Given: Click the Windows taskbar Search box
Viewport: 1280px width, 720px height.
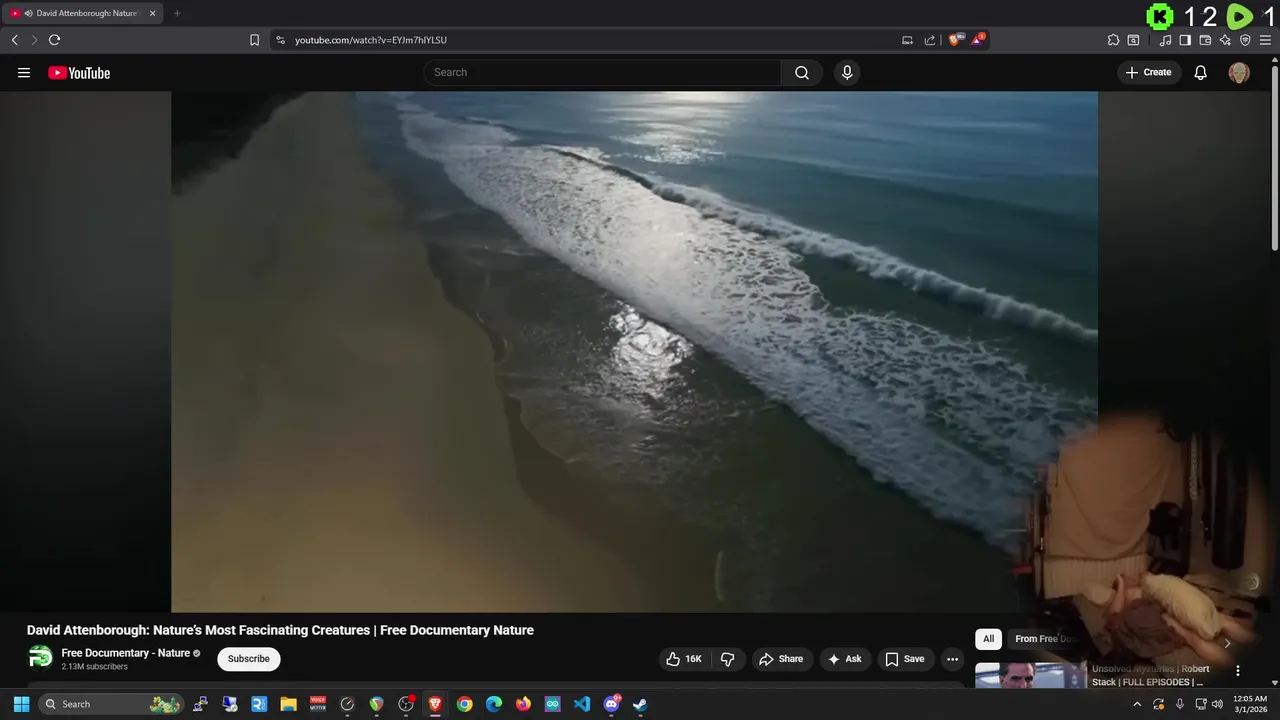Looking at the screenshot, I should click(x=111, y=704).
